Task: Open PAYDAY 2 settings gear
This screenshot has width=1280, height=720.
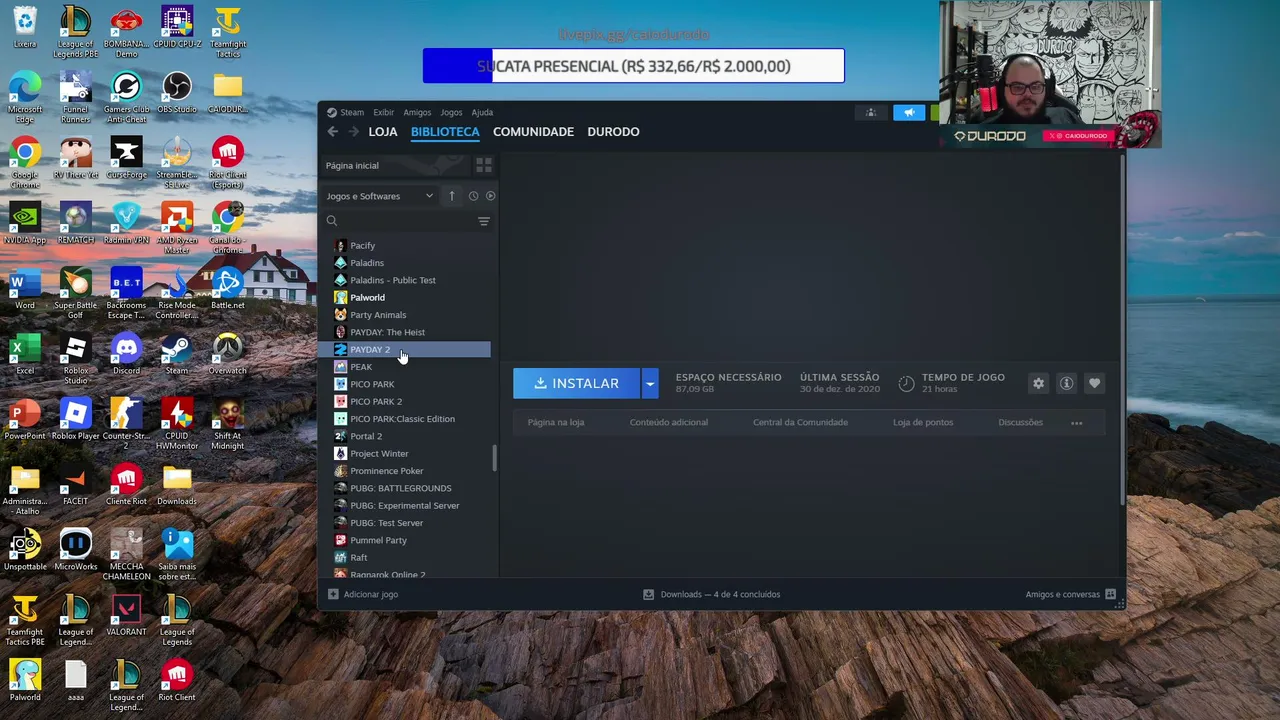Action: [1038, 384]
